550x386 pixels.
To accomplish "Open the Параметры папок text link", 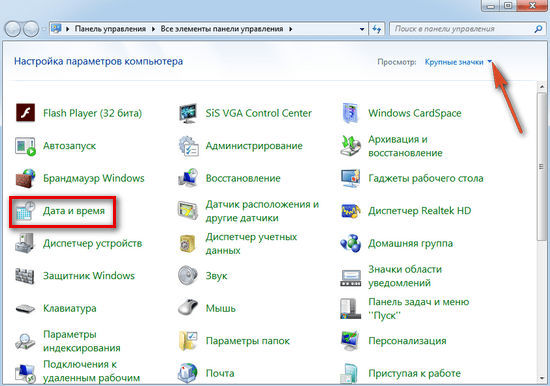I will pos(248,341).
